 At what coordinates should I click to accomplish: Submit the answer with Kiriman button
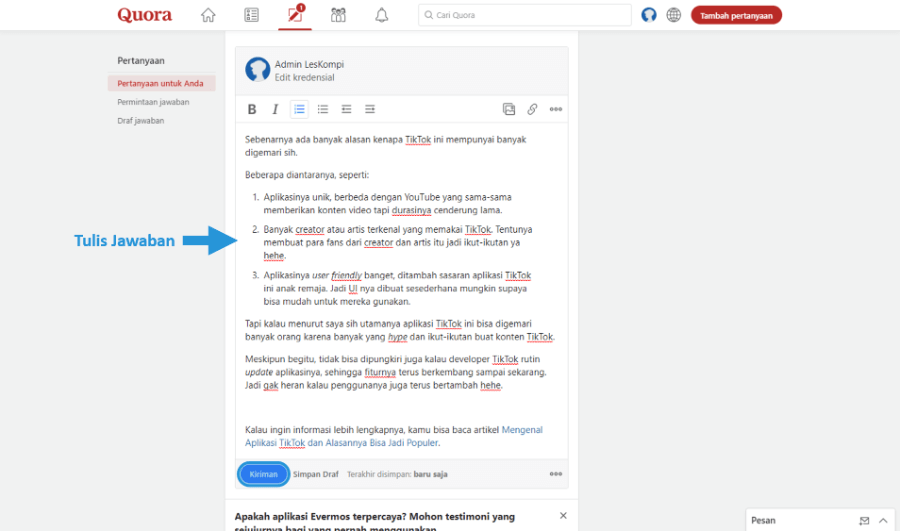(x=263, y=474)
